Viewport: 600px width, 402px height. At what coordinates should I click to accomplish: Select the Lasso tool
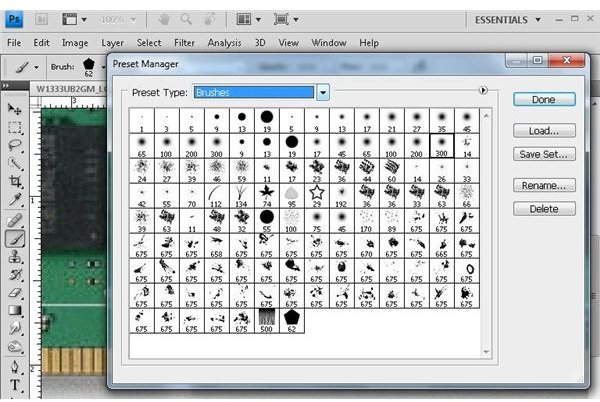pyautogui.click(x=15, y=146)
